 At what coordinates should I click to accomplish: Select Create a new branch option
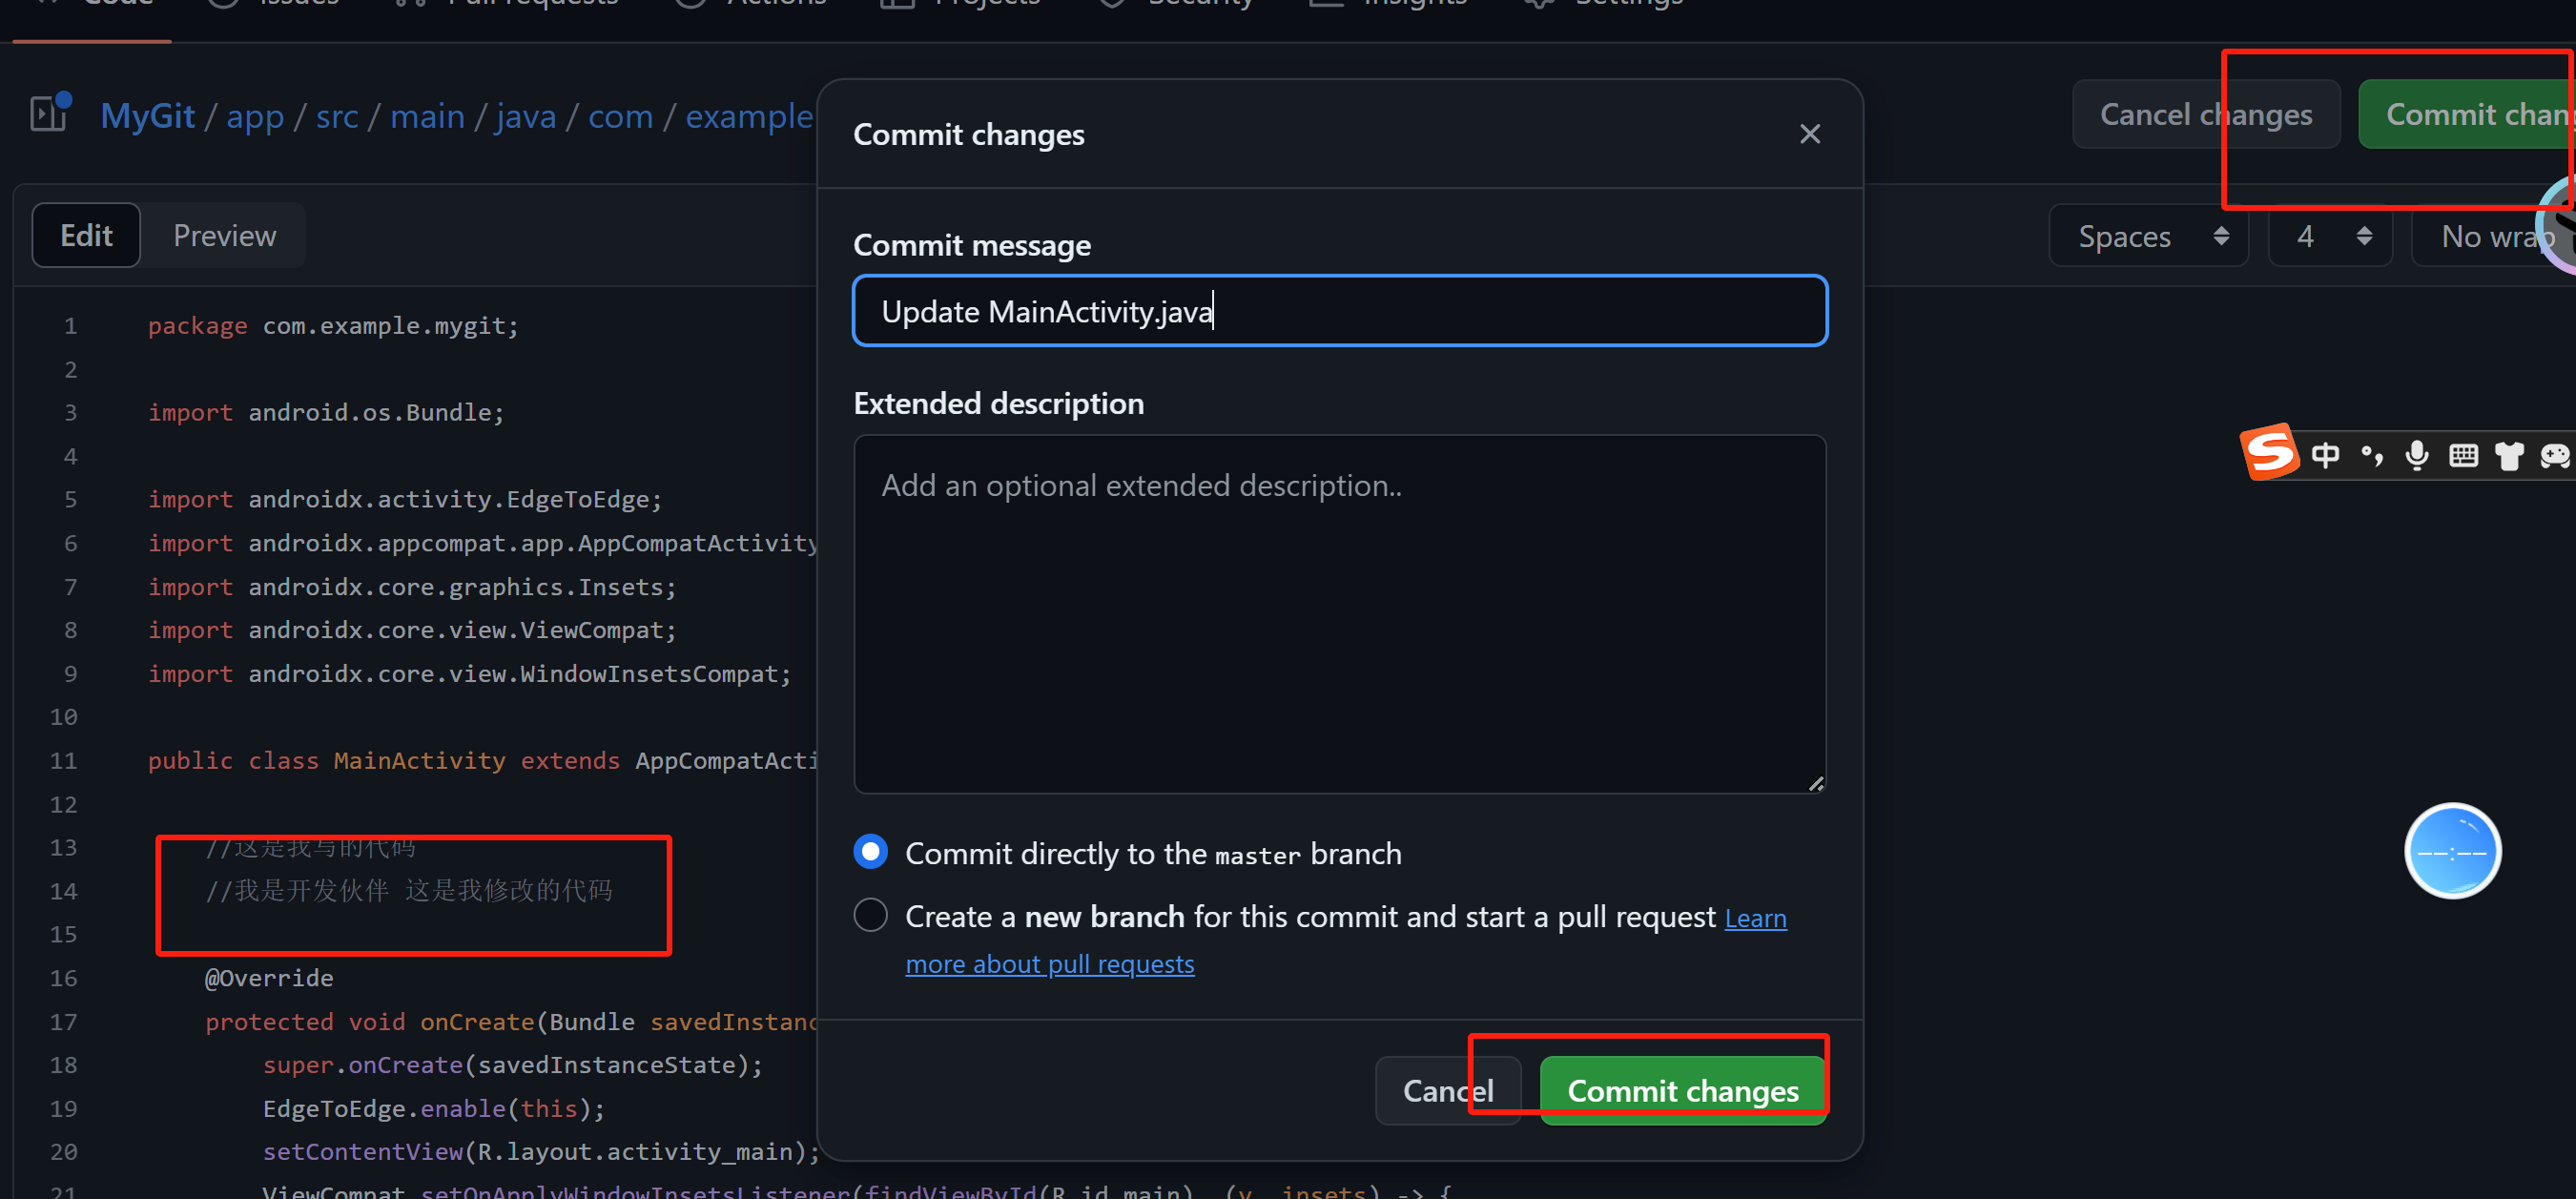click(x=870, y=915)
